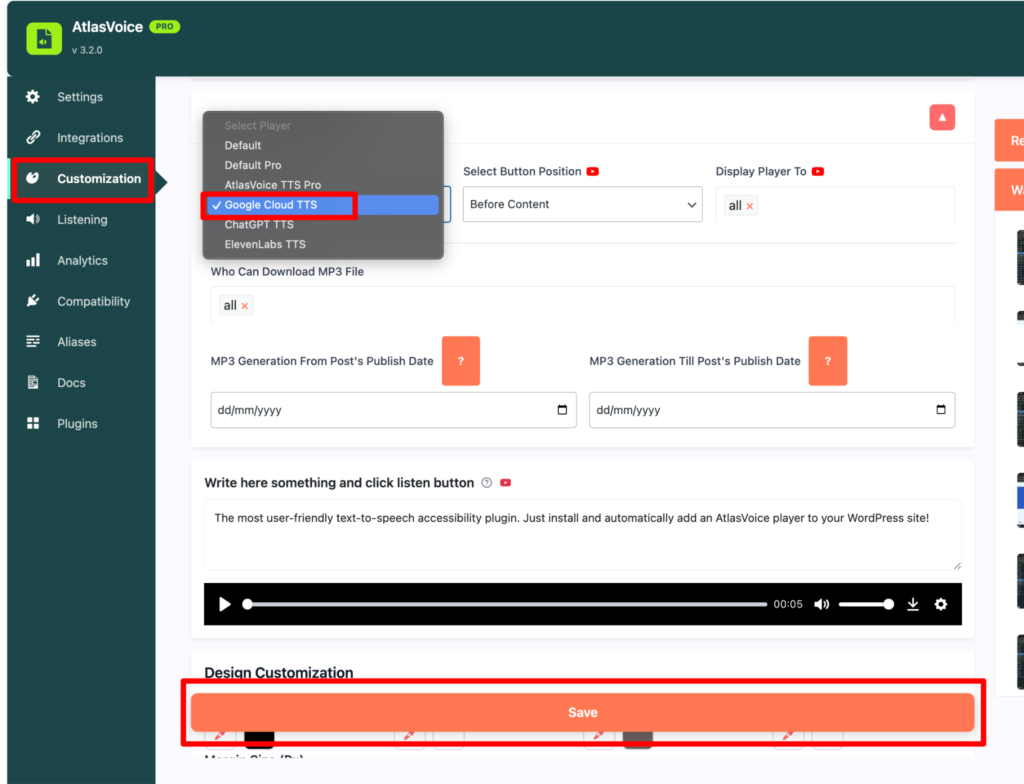Click the PRO badge next to AtlasVoice
Viewport: 1024px width, 784px height.
click(165, 27)
